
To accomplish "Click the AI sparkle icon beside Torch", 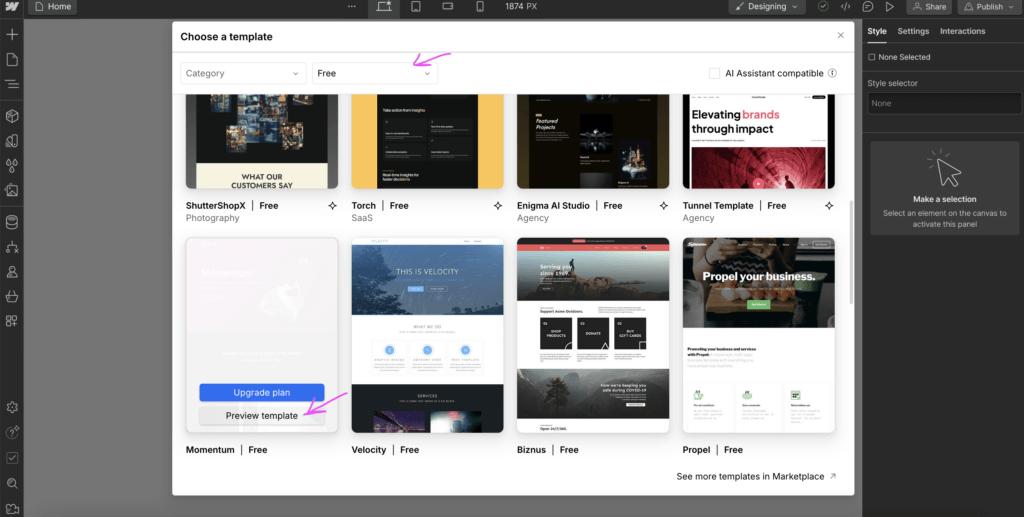I will (498, 206).
